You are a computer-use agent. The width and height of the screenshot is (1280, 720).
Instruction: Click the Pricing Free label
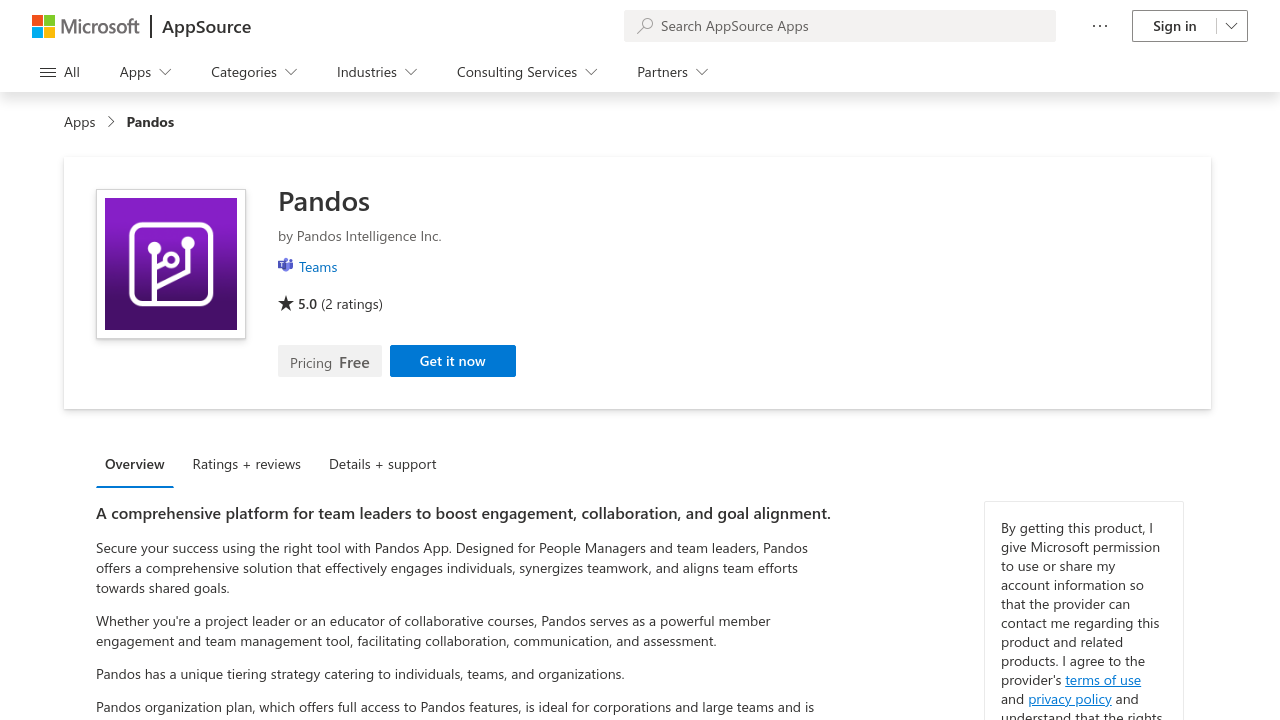pyautogui.click(x=330, y=362)
